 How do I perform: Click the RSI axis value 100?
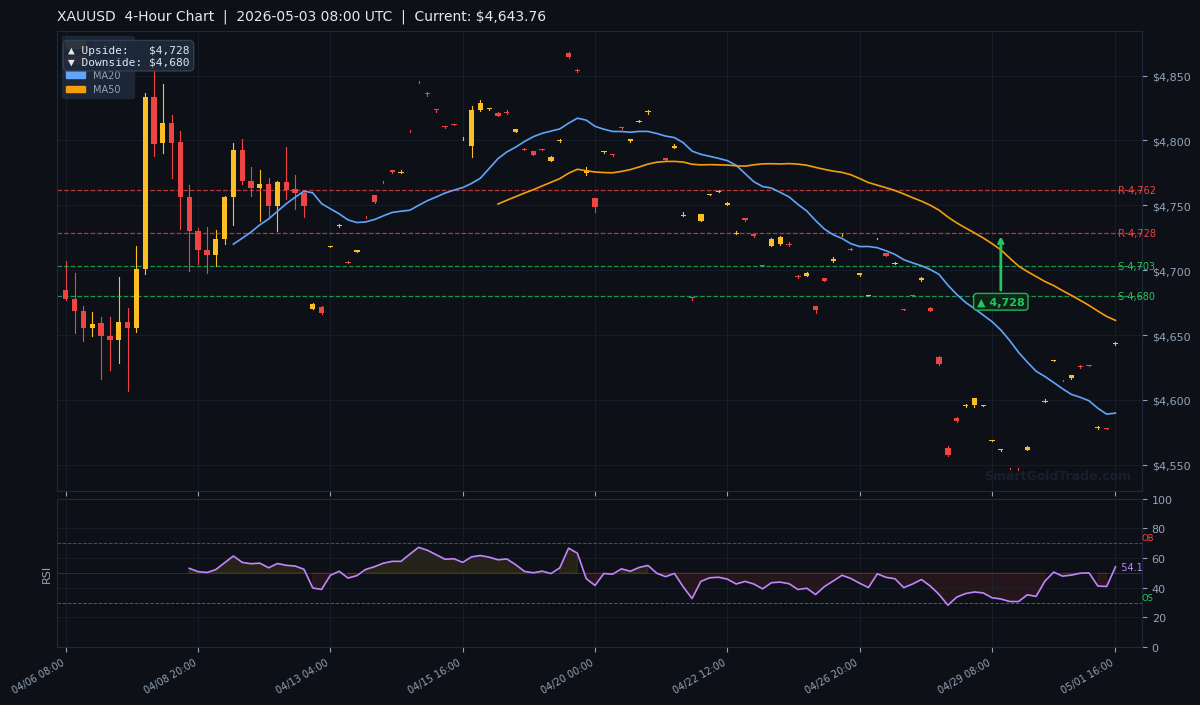click(x=1162, y=499)
